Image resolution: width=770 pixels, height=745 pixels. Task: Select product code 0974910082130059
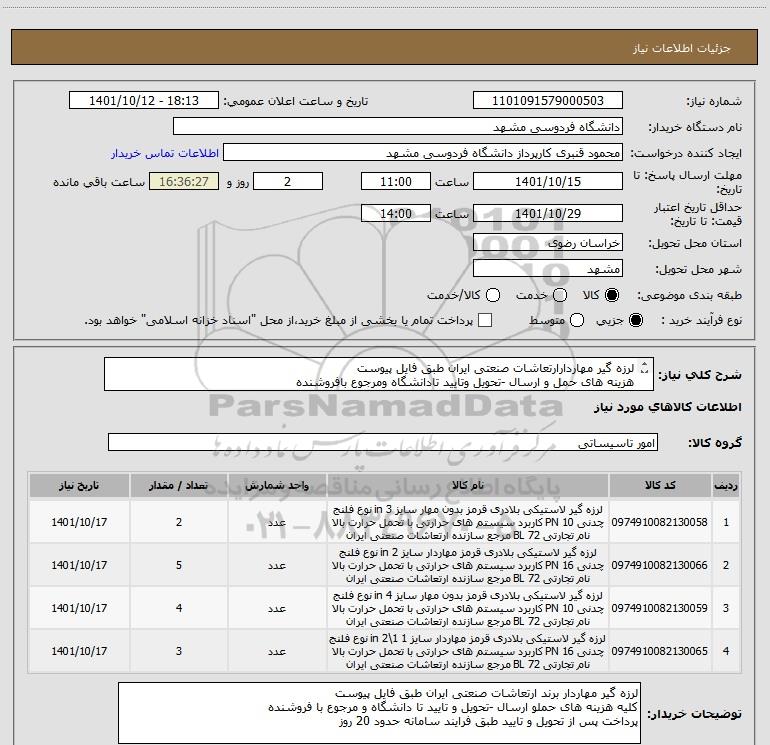pyautogui.click(x=660, y=608)
